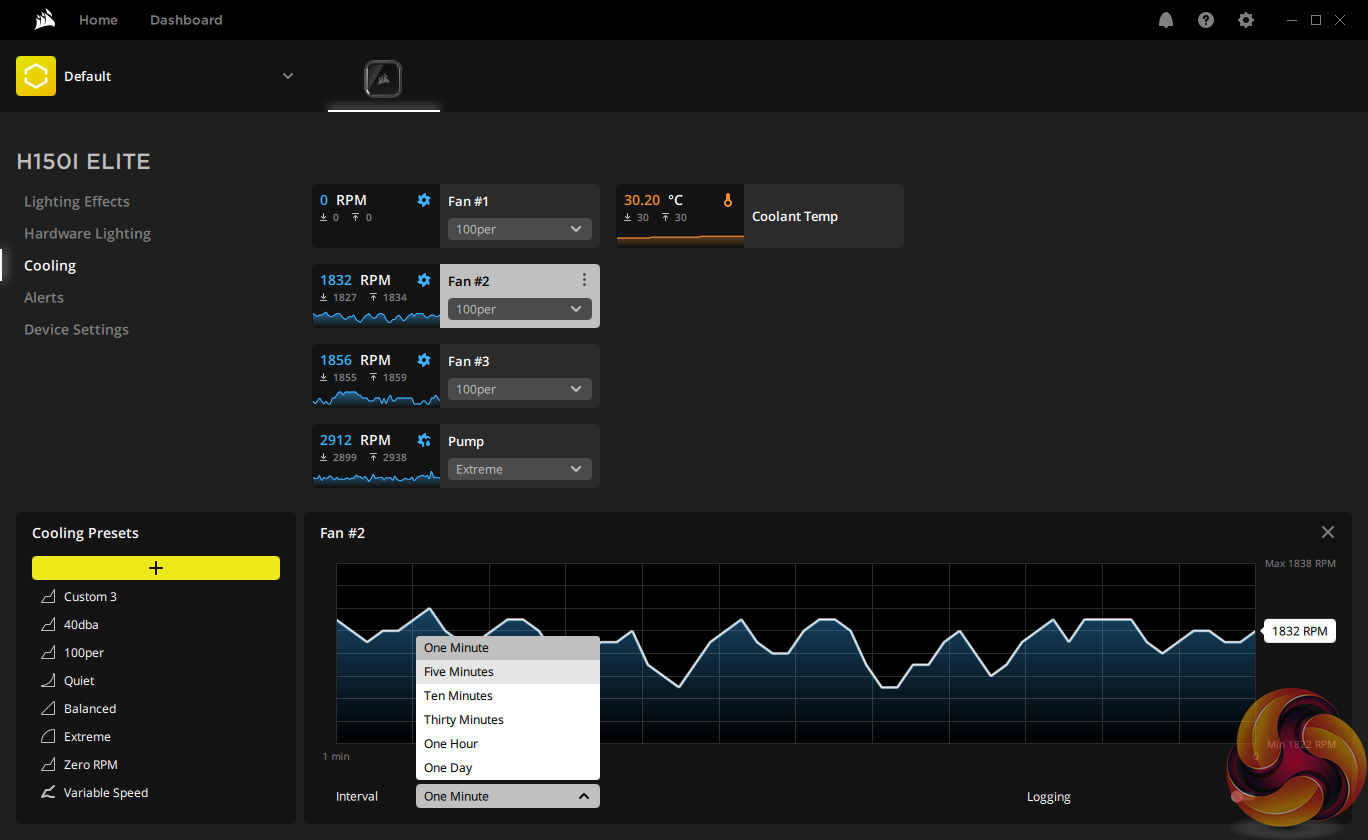This screenshot has width=1368, height=840.
Task: Click the notifications bell icon
Action: [x=1166, y=20]
